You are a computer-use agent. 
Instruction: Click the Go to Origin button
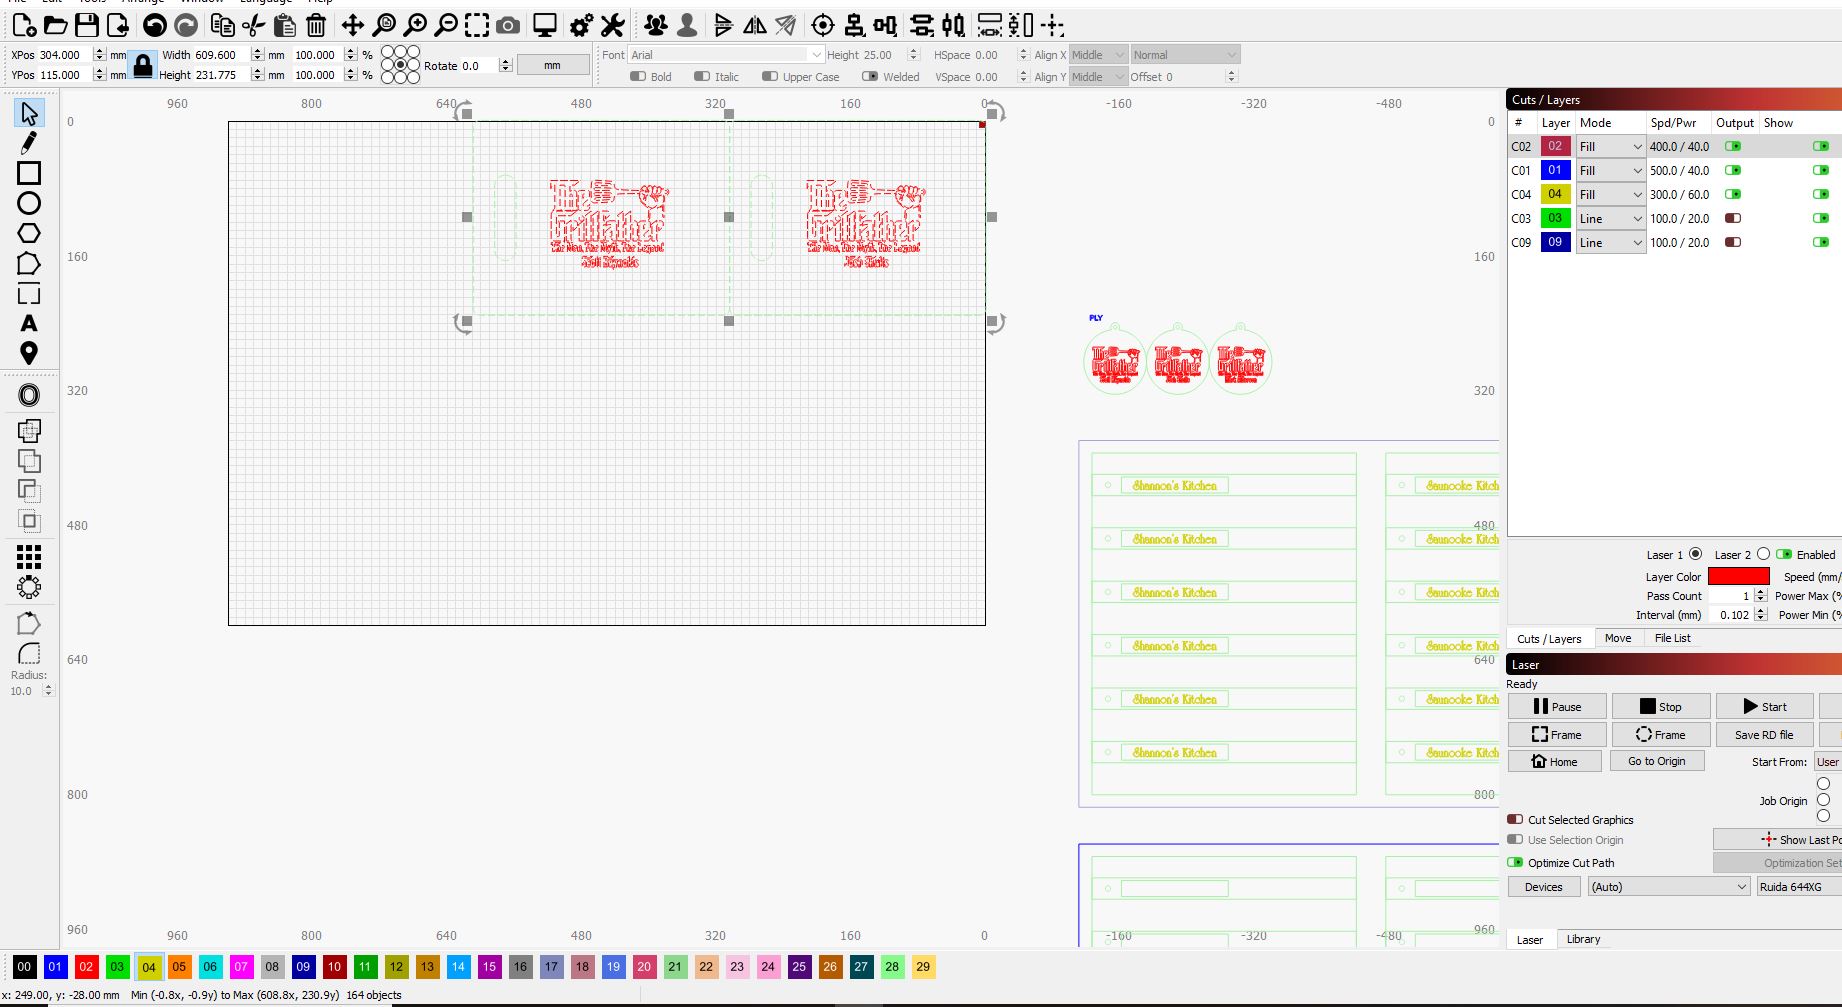(x=1657, y=761)
